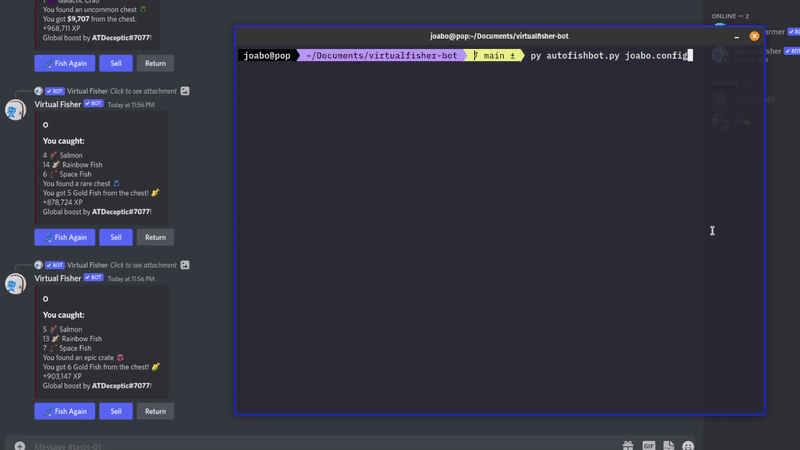
Task: Click 'You got 6 Gold Fish from the chest!'
Action: [95, 367]
